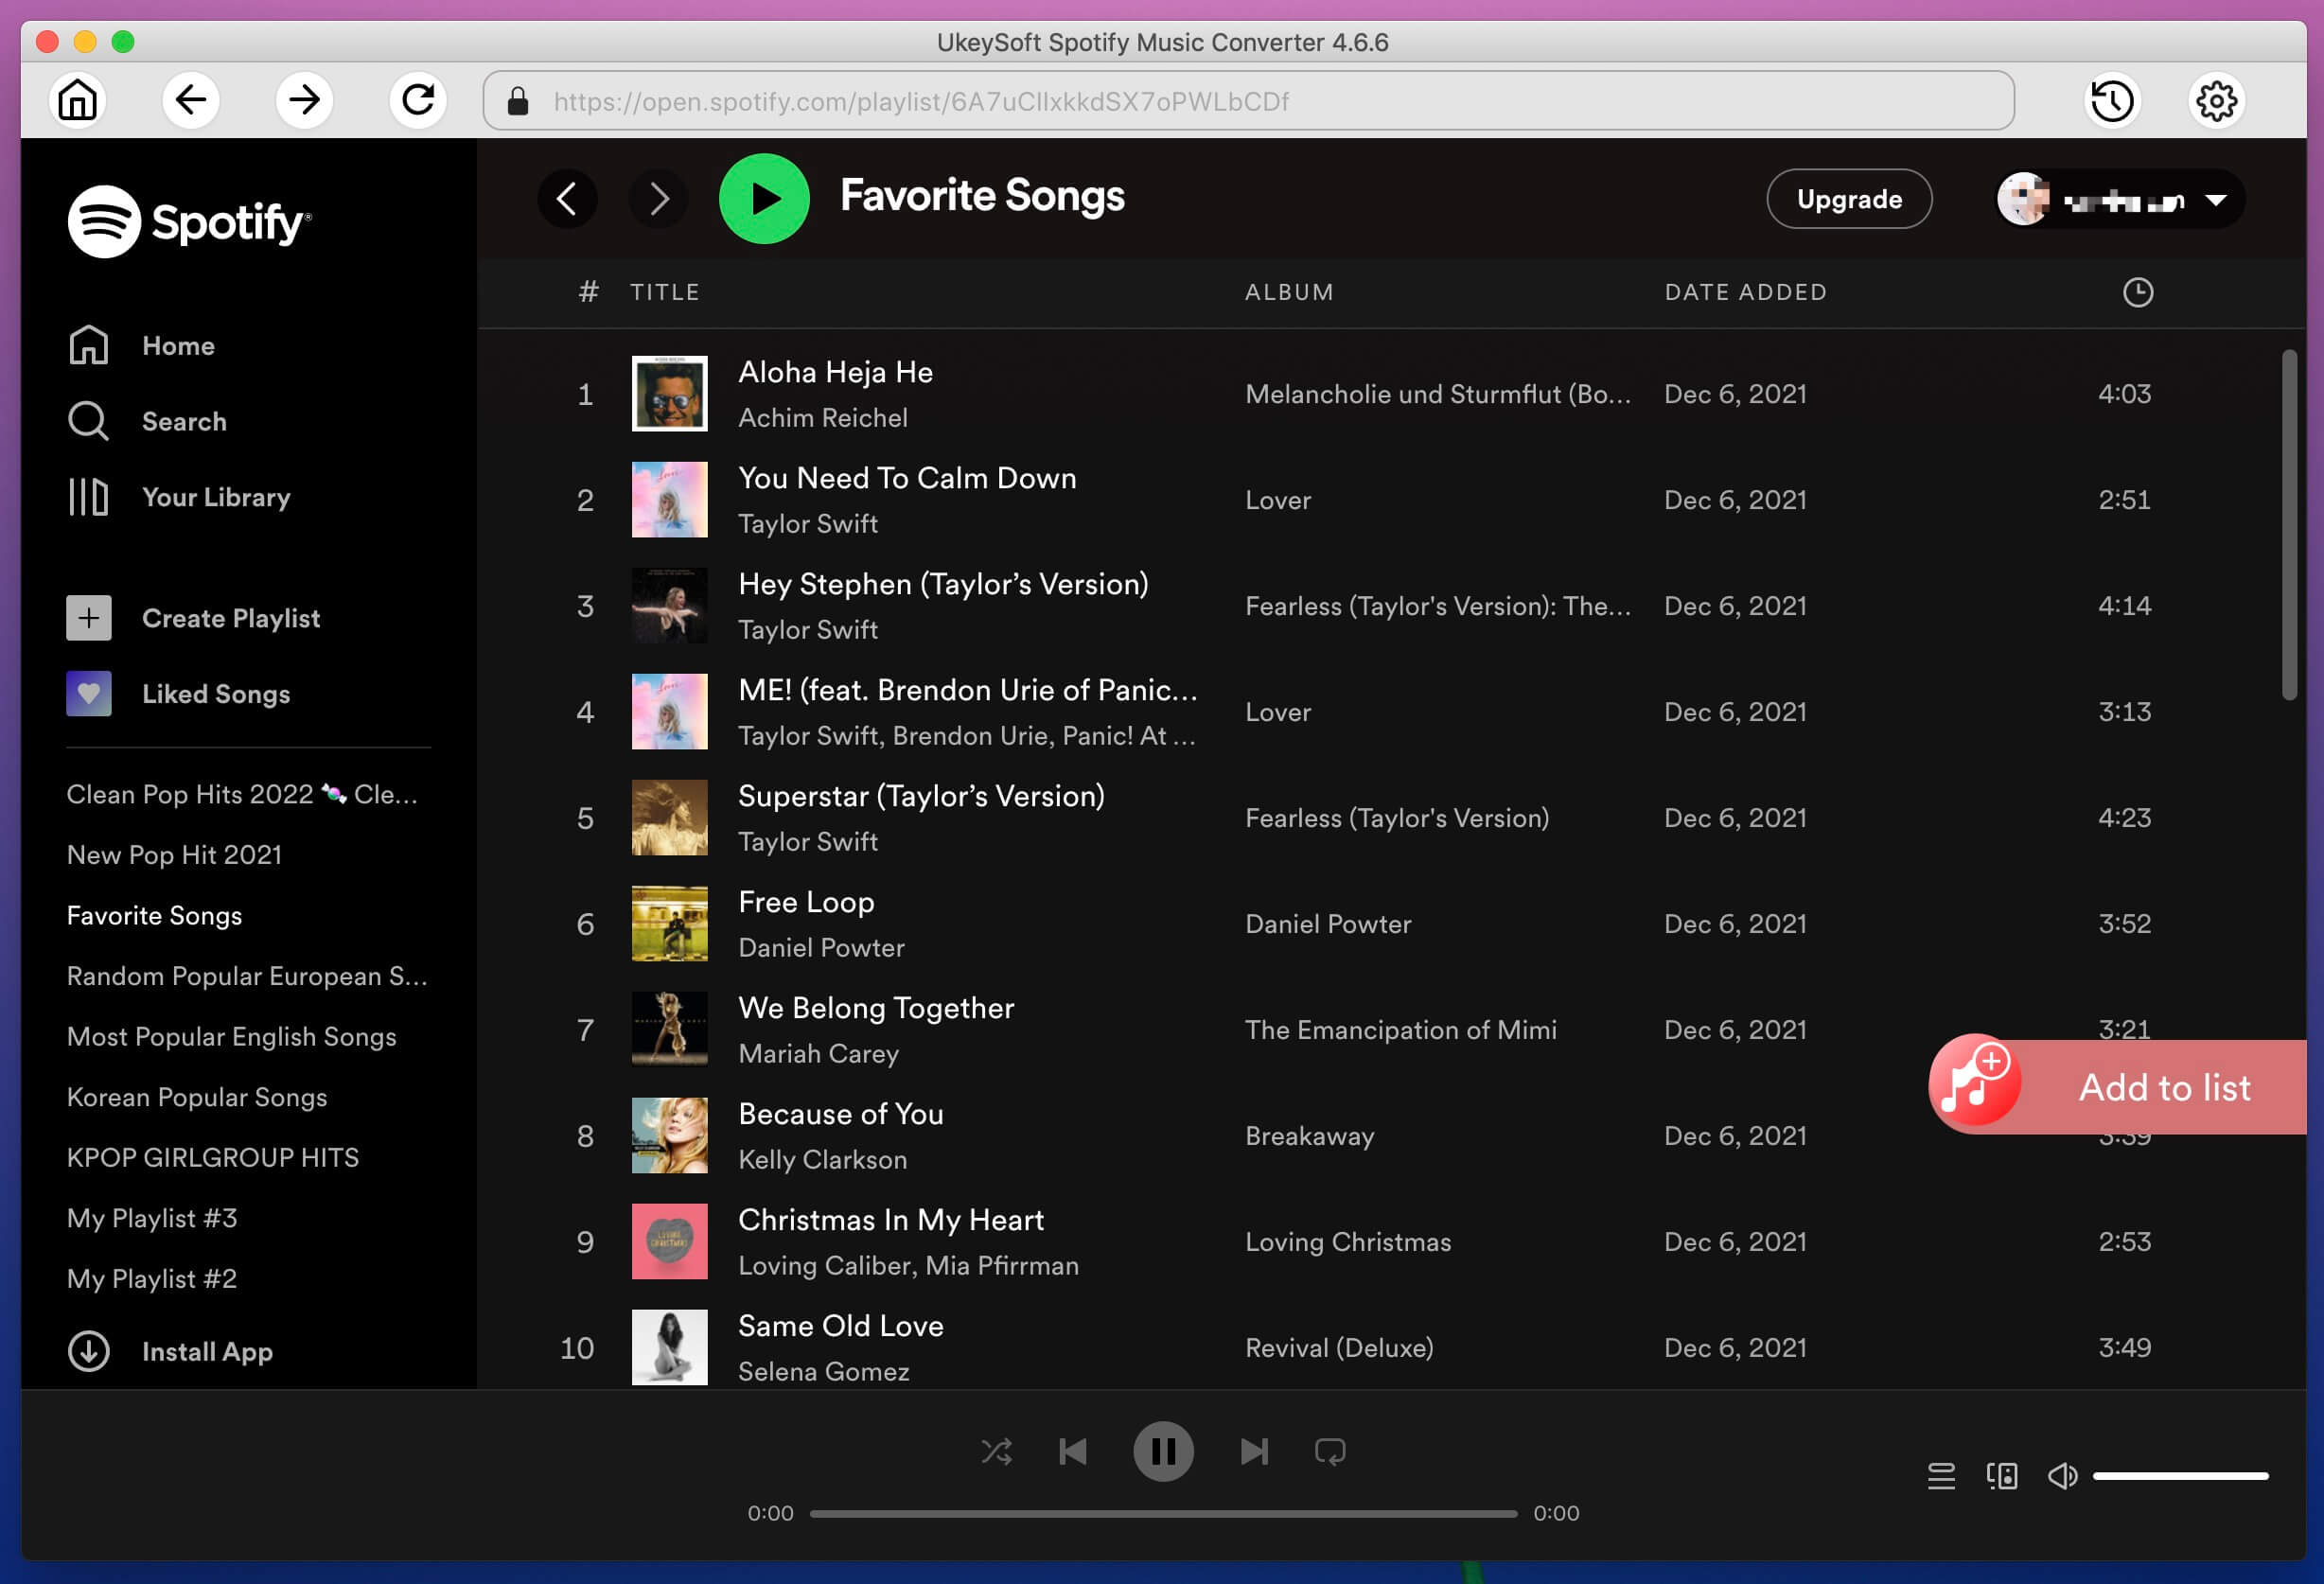Click the skip to previous track icon
The image size is (2324, 1584).
pos(1074,1450)
